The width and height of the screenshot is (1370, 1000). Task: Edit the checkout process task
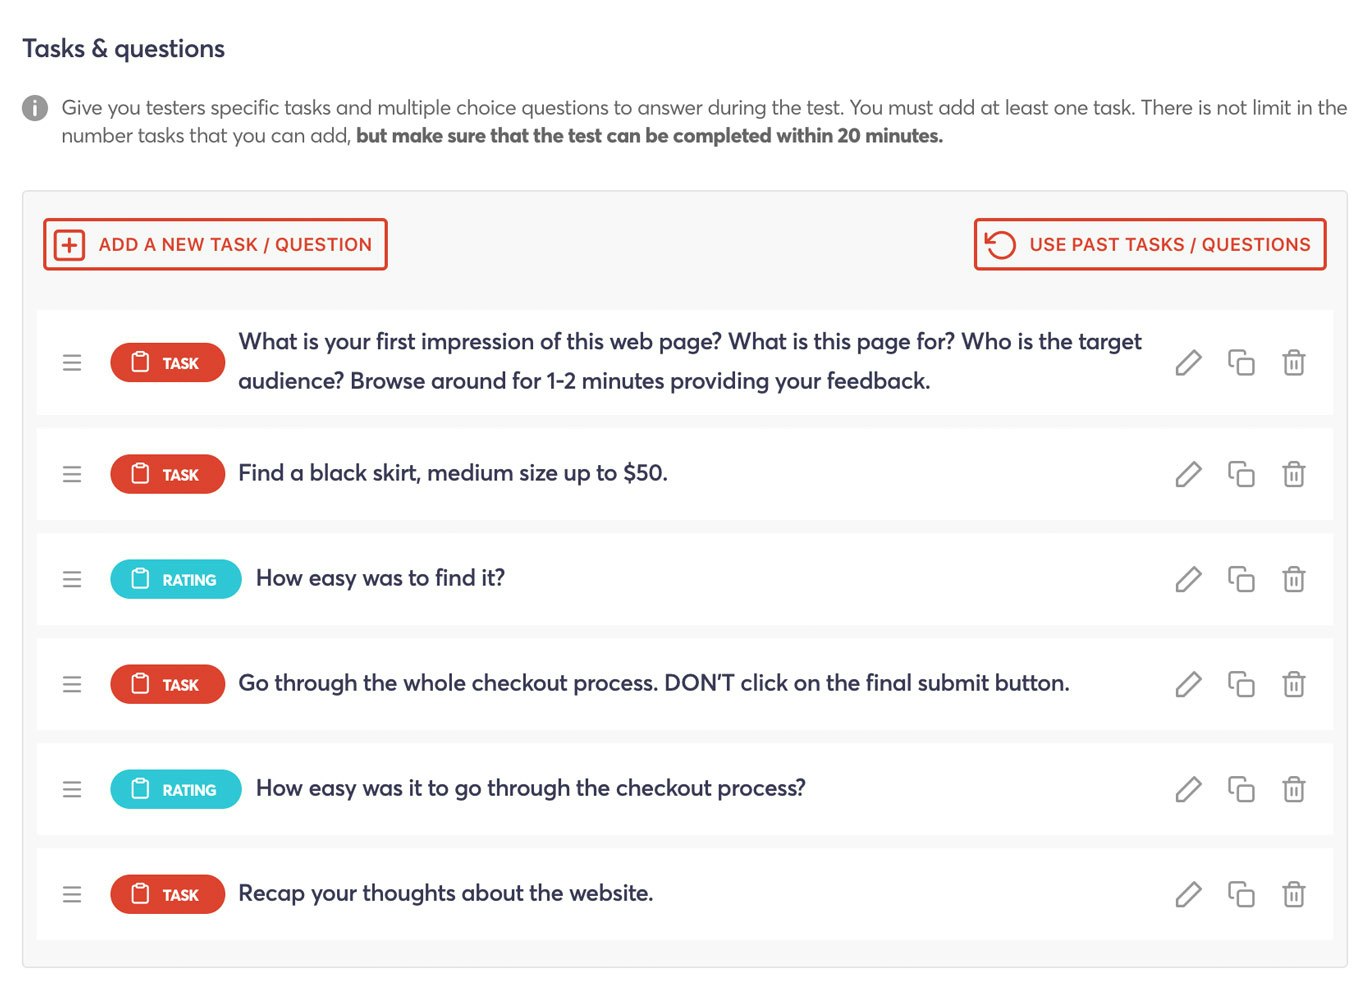[1188, 684]
